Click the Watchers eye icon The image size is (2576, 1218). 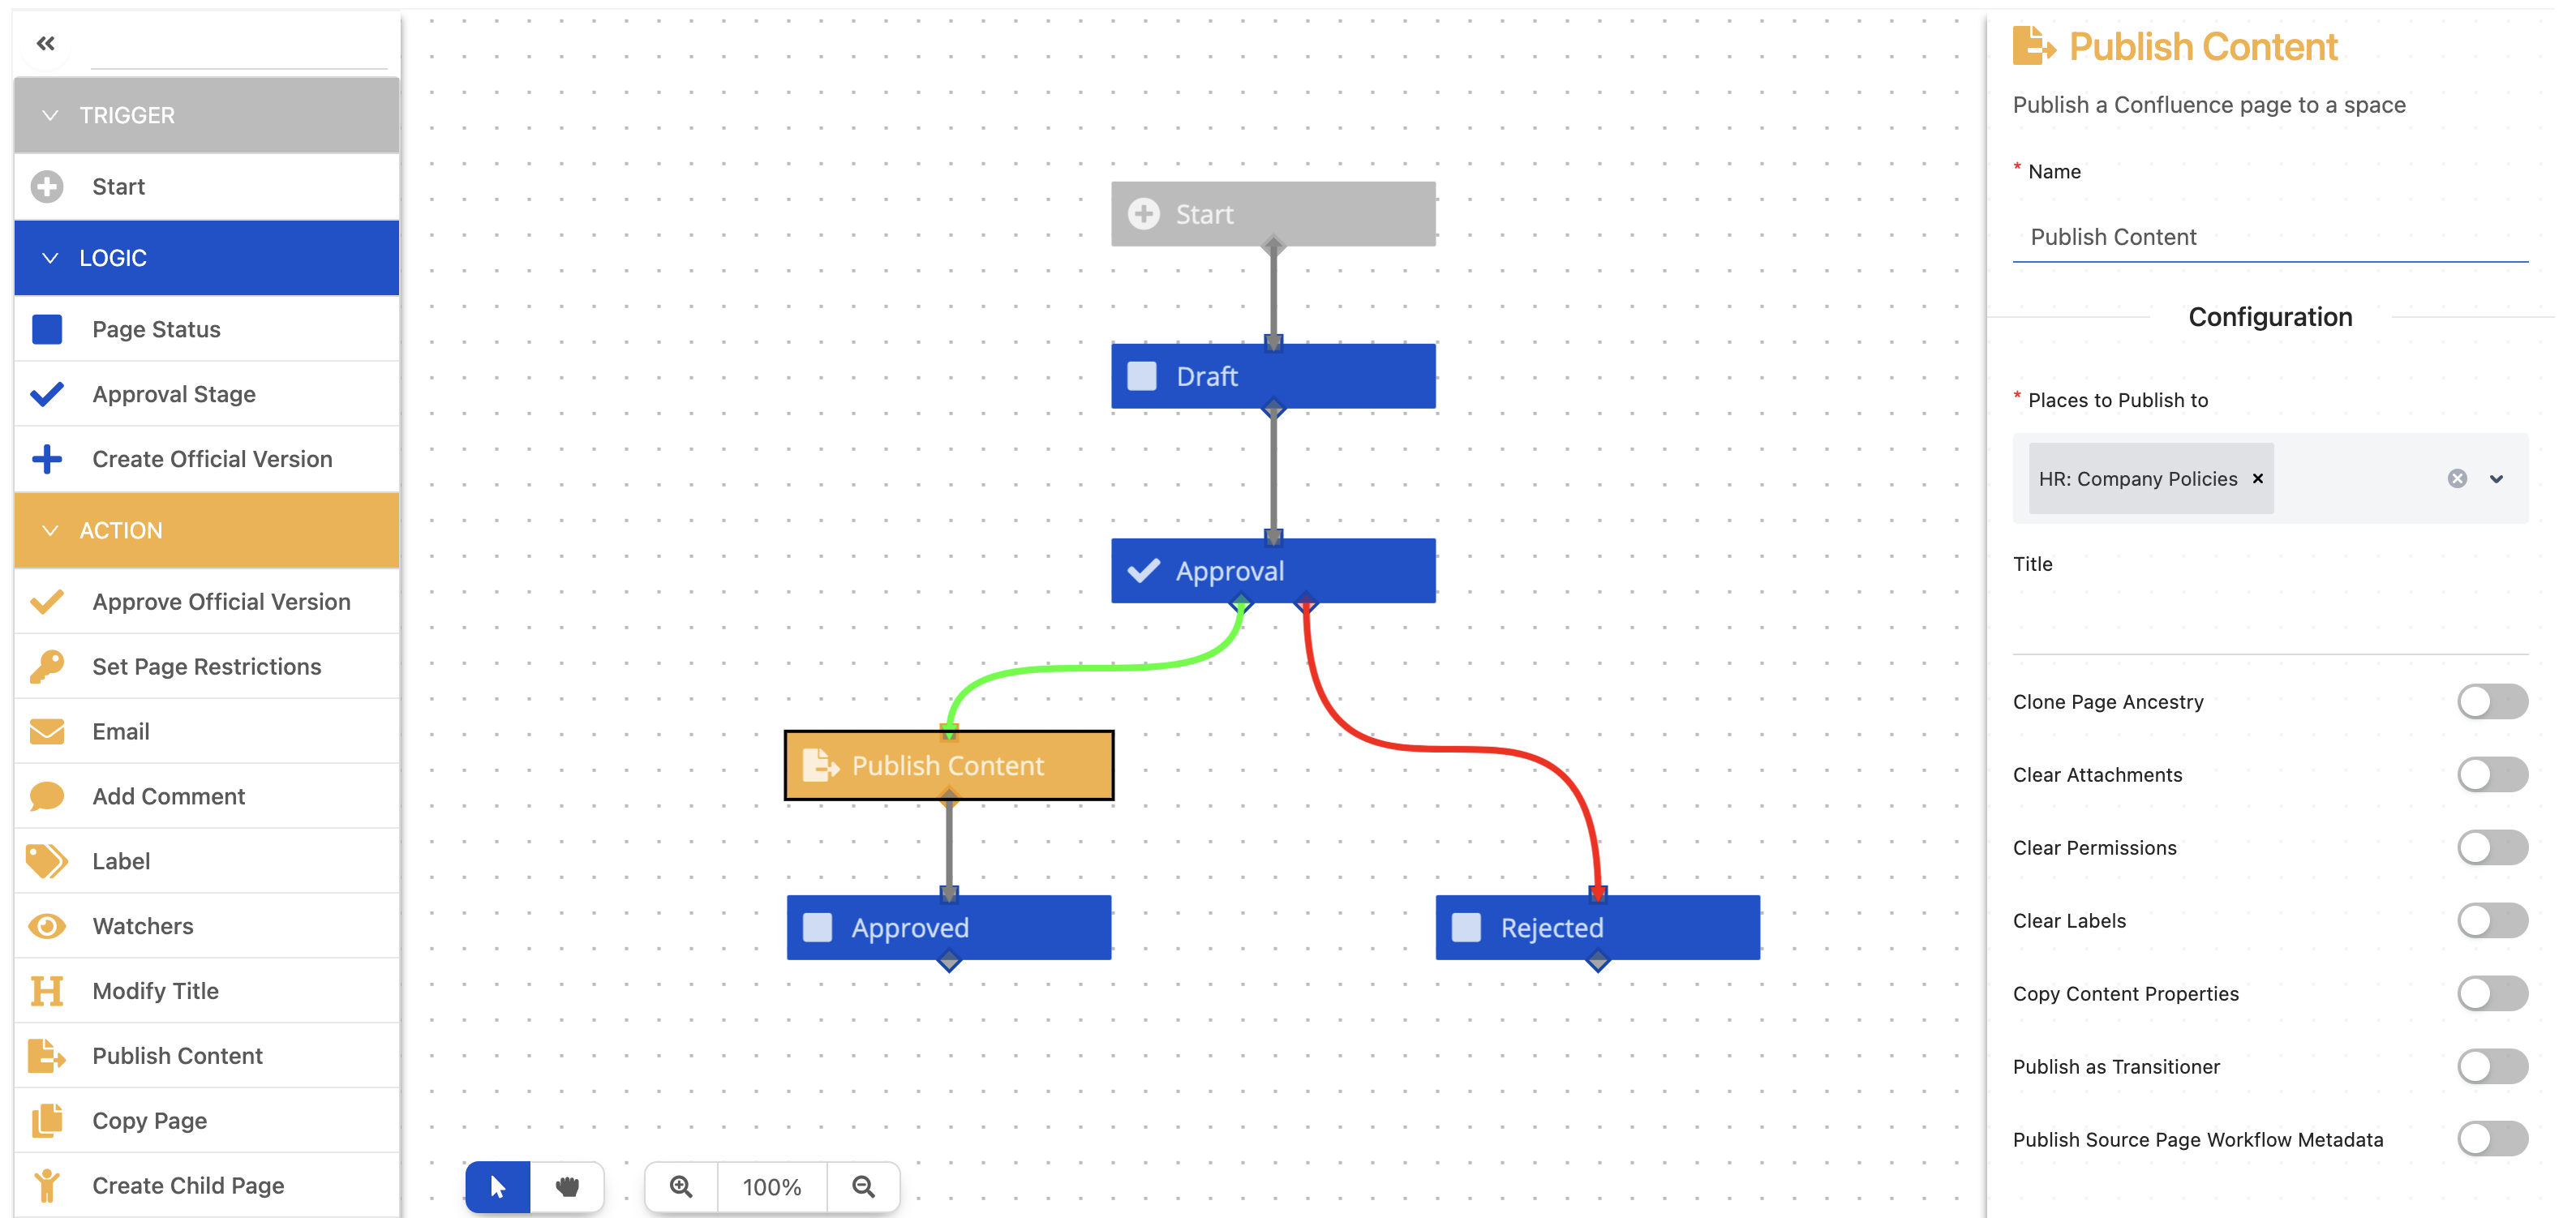click(x=46, y=925)
